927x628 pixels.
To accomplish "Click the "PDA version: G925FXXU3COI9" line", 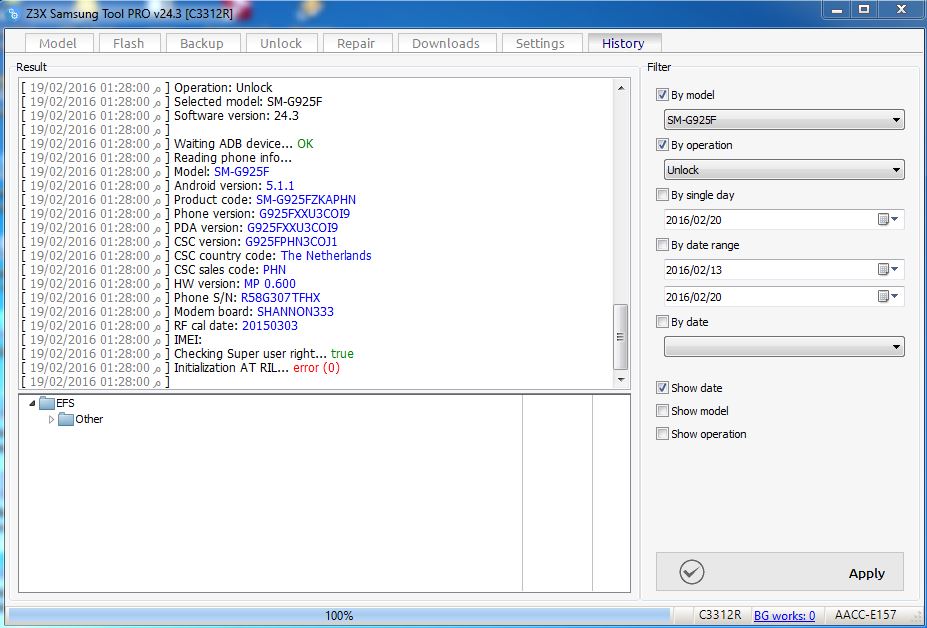I will pos(256,228).
